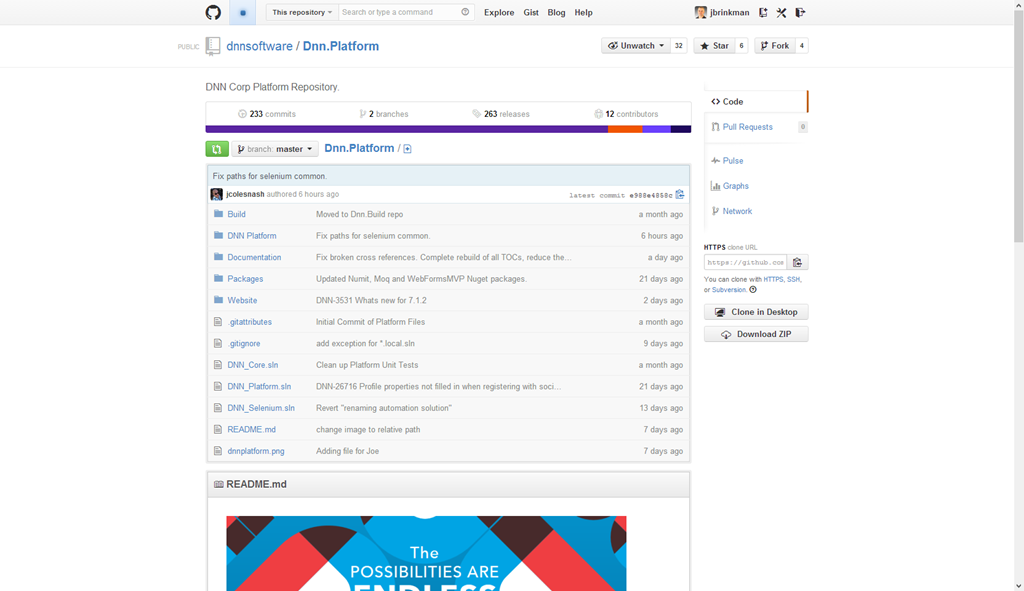
Task: Open the Blog menu item
Action: [x=556, y=12]
